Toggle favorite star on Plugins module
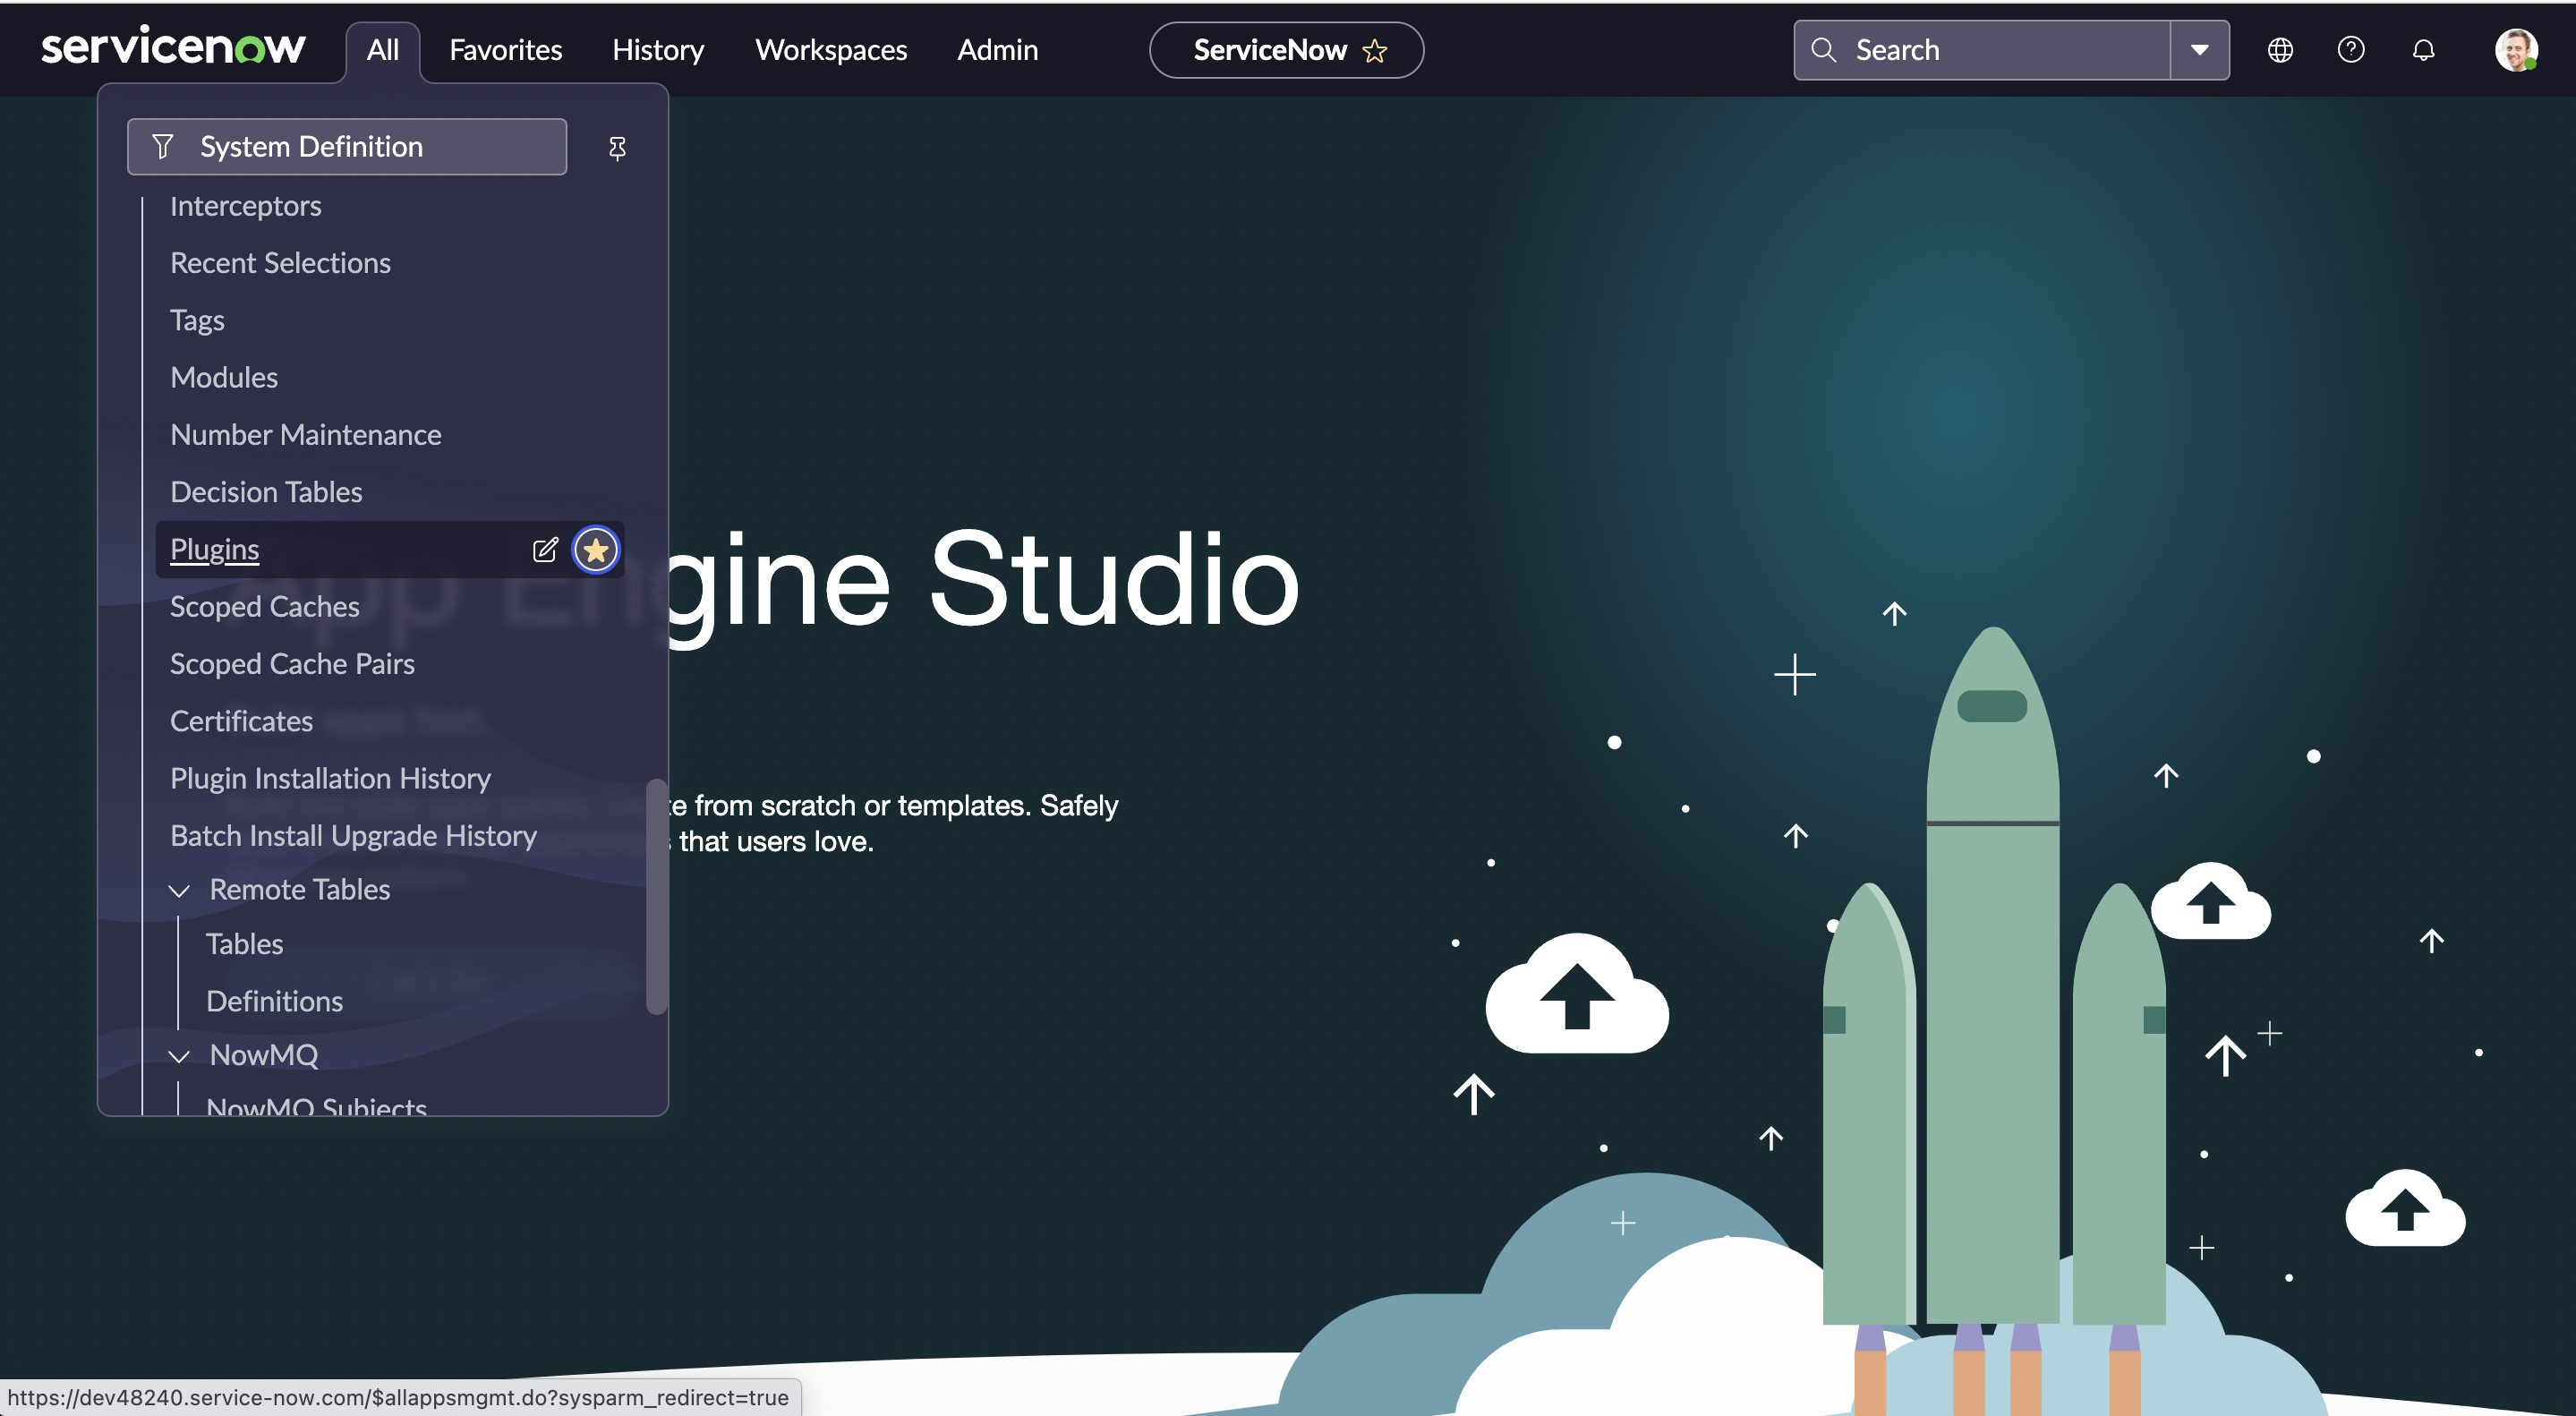 (x=596, y=549)
